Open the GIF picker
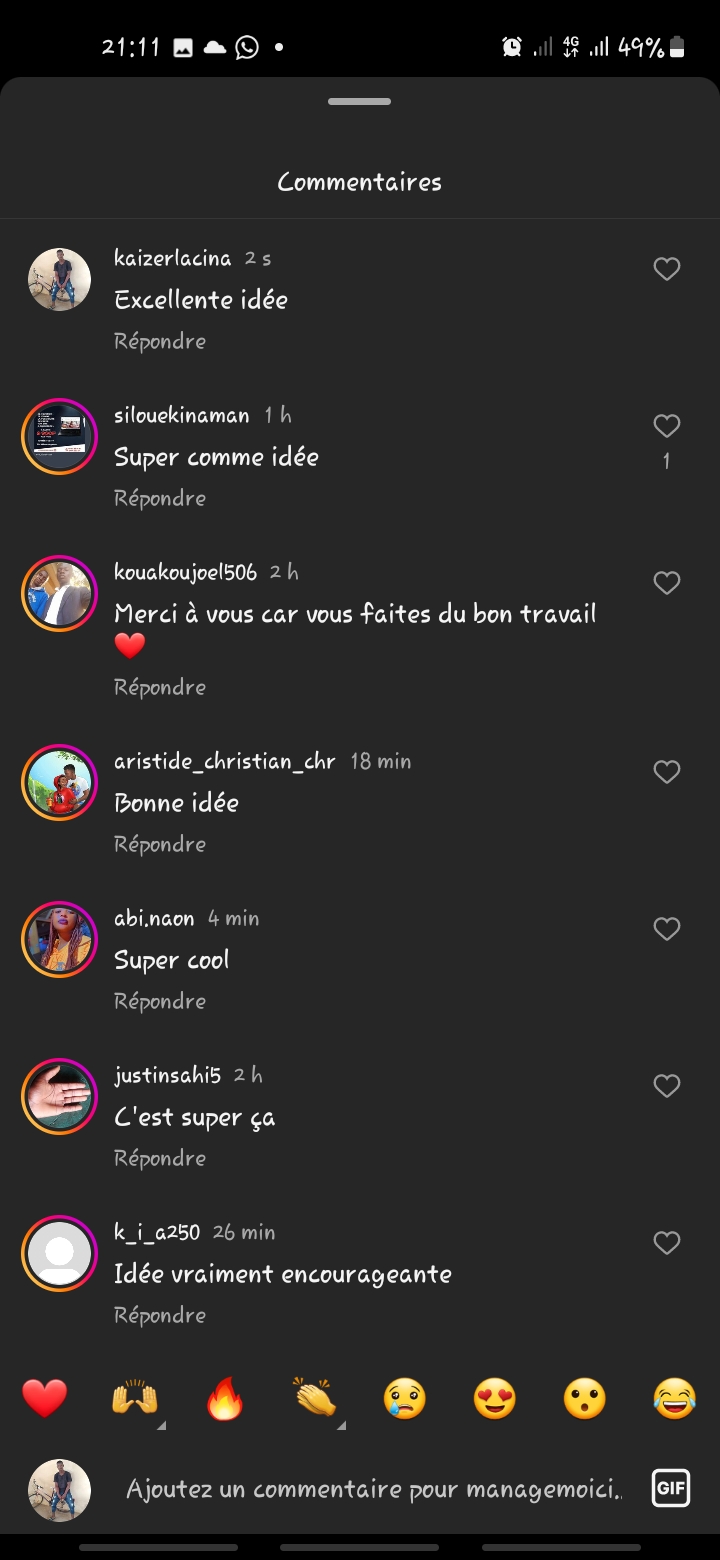The width and height of the screenshot is (720, 1560). (670, 1488)
